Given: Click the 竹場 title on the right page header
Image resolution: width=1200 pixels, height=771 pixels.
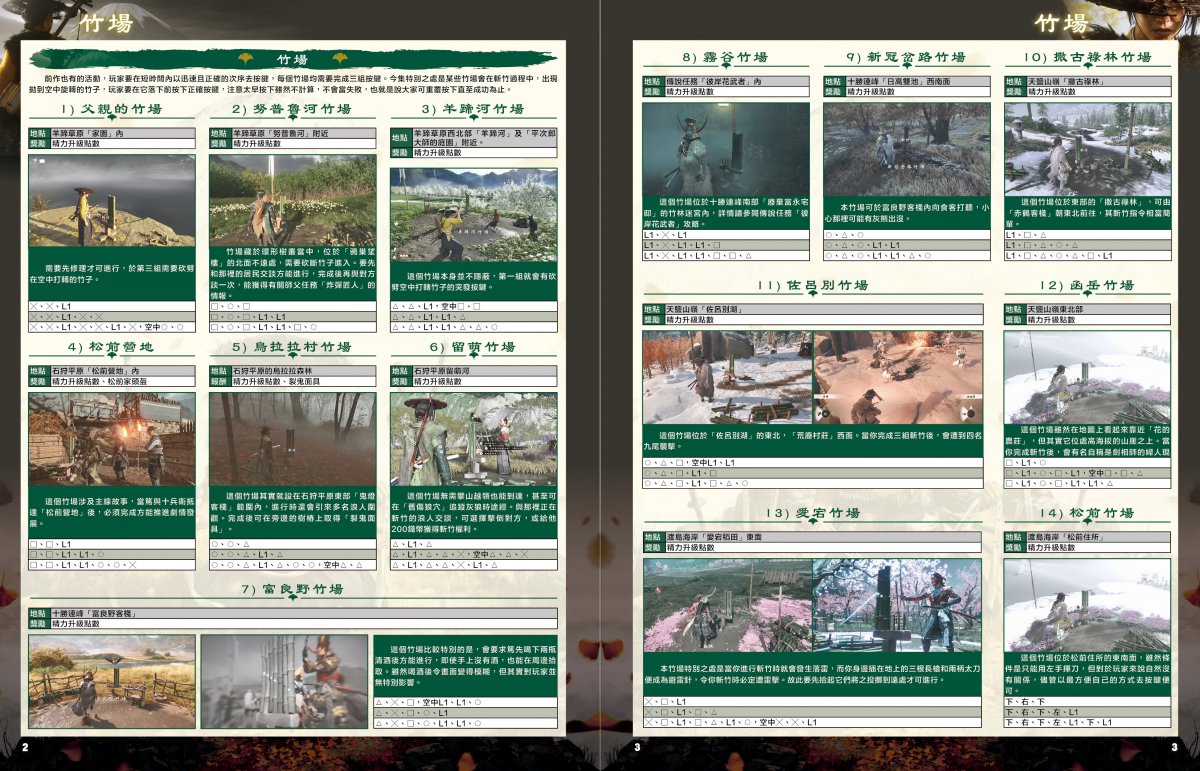Looking at the screenshot, I should tap(1062, 22).
